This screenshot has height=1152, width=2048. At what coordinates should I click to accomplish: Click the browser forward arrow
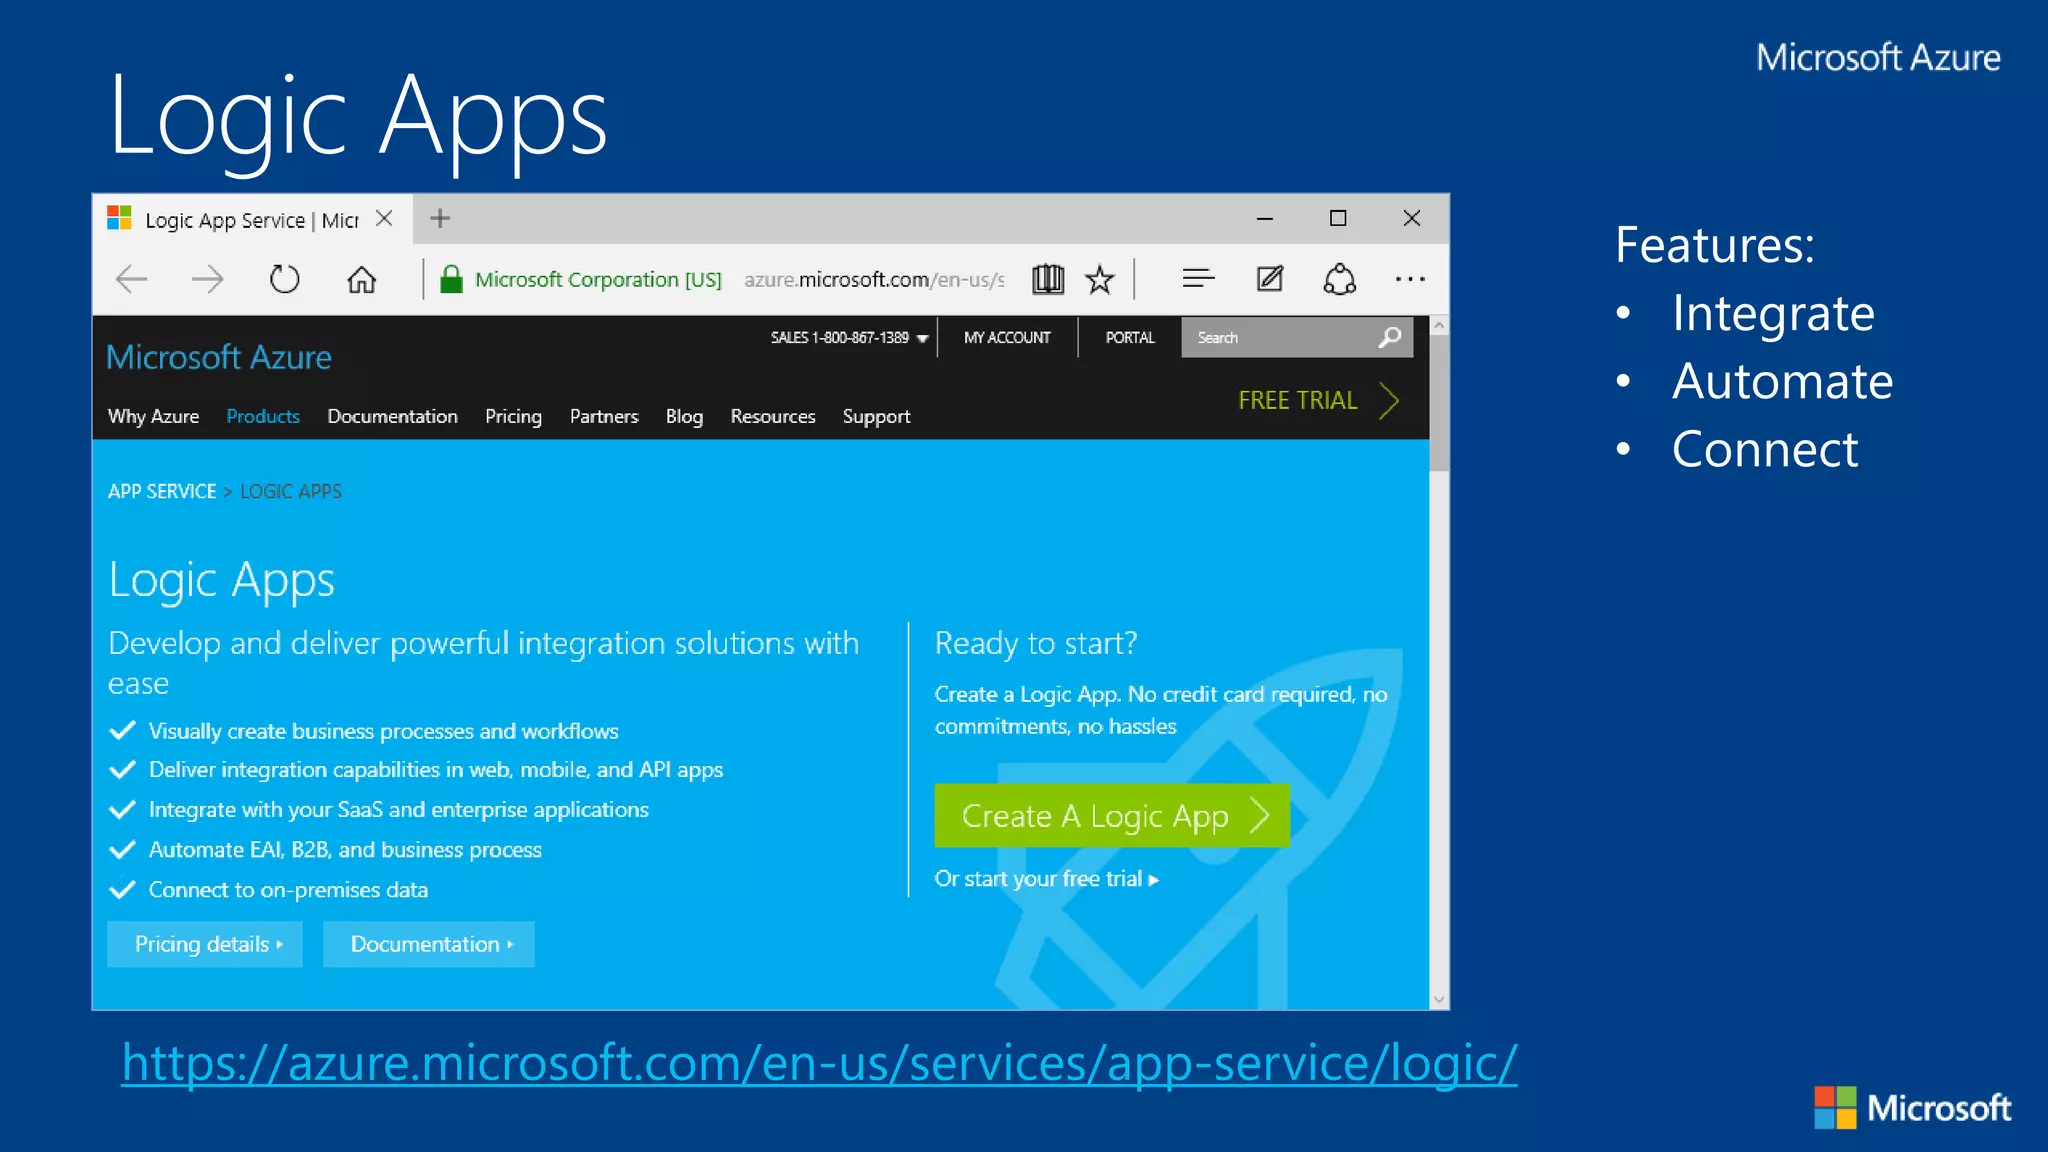coord(208,279)
